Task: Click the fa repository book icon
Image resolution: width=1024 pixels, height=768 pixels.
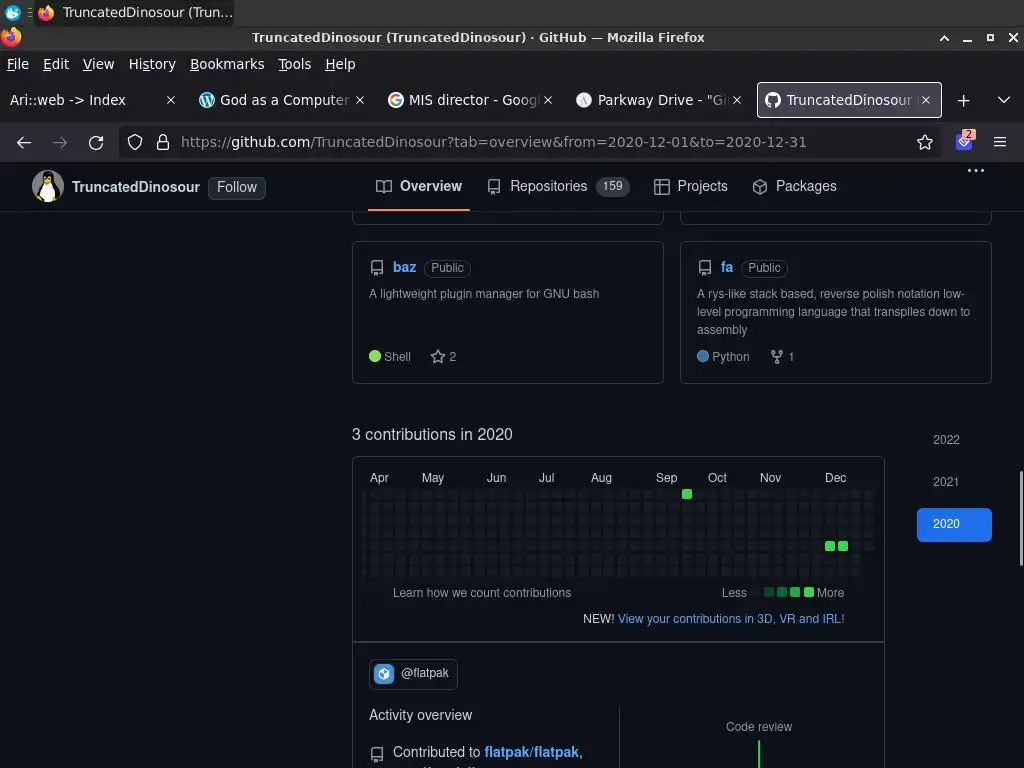Action: coord(705,268)
